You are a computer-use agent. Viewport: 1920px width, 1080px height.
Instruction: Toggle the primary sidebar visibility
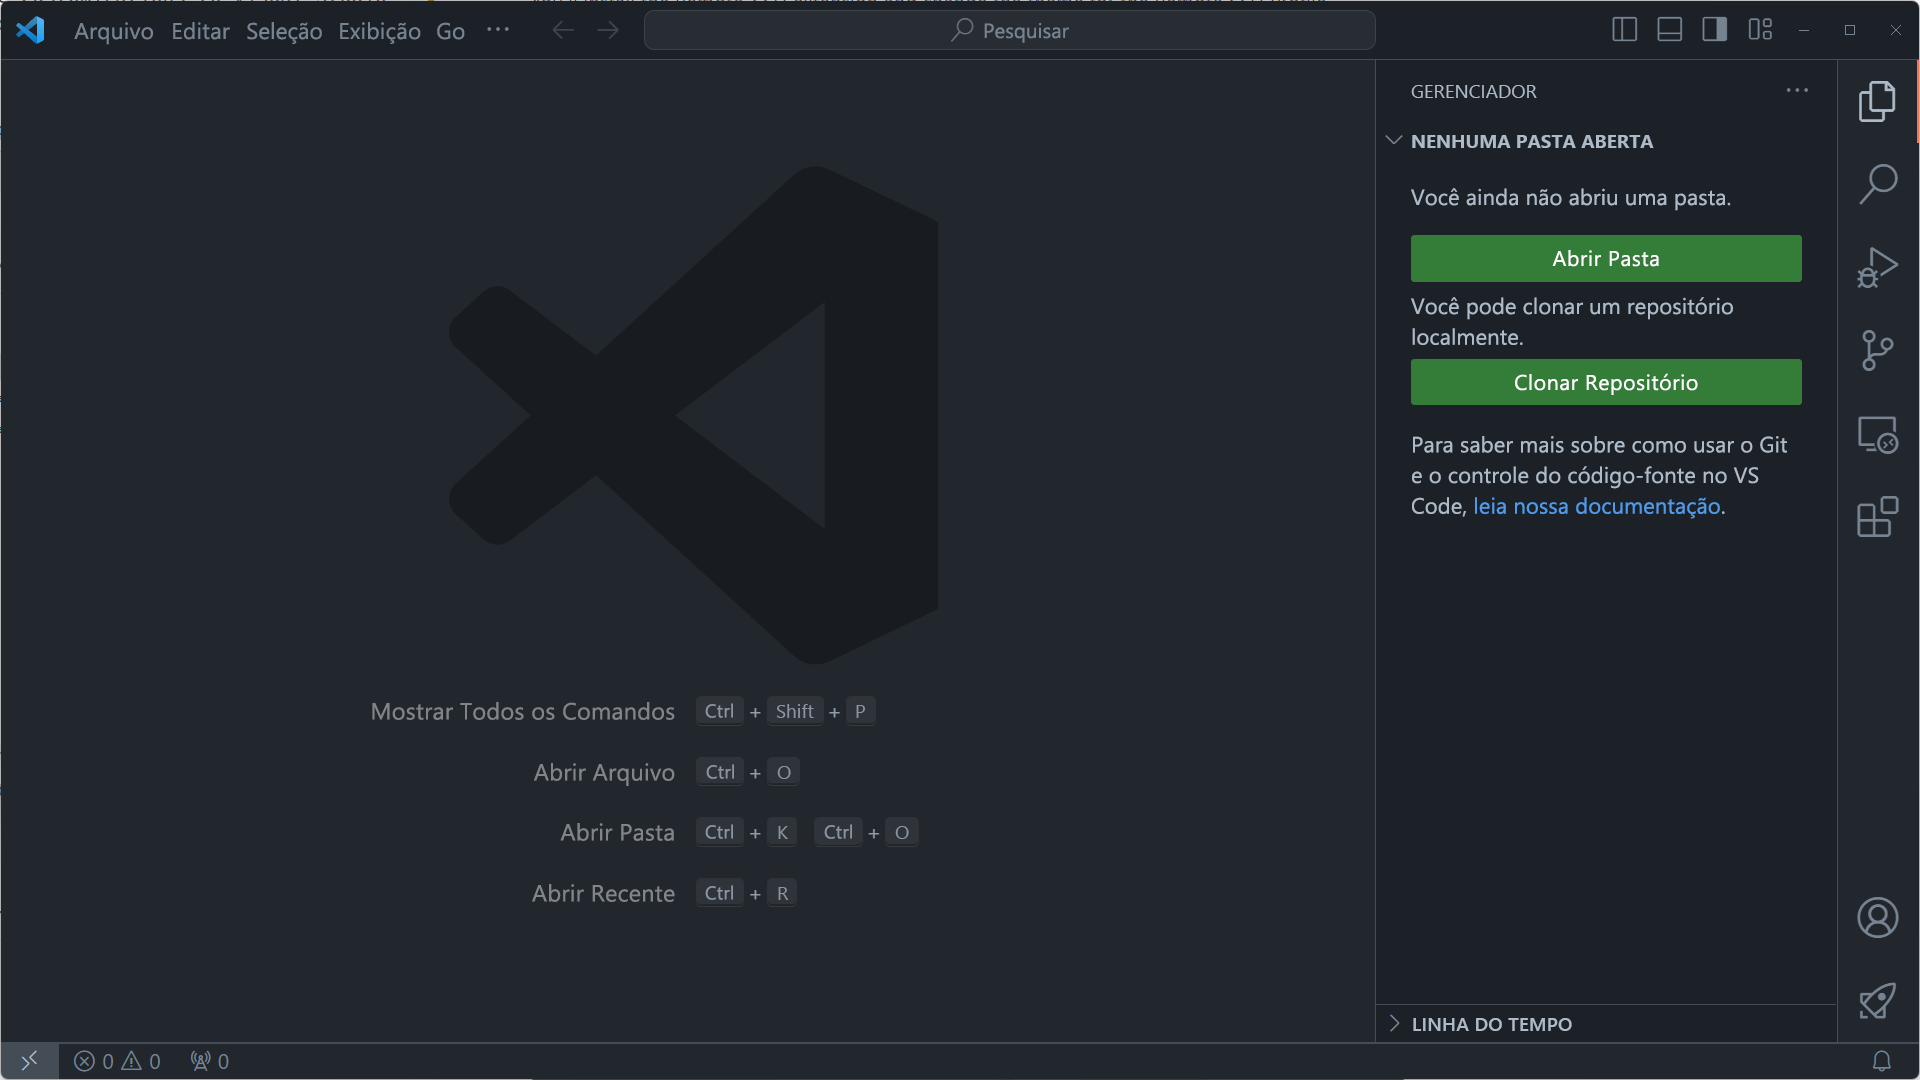point(1623,29)
